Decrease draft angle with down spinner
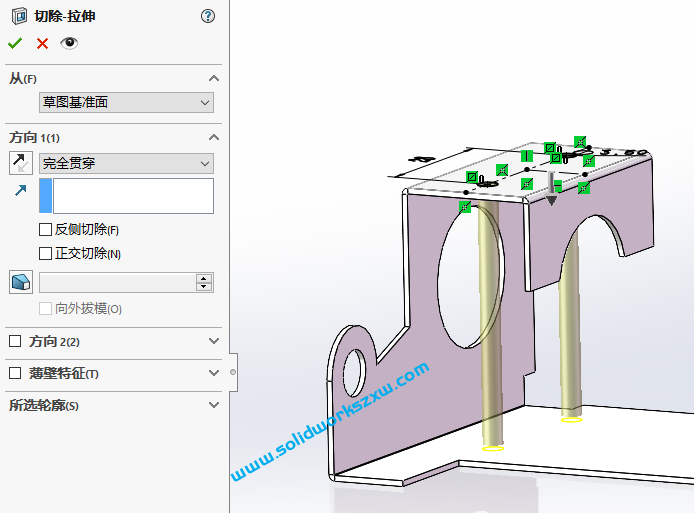Image resolution: width=694 pixels, height=513 pixels. (x=204, y=287)
